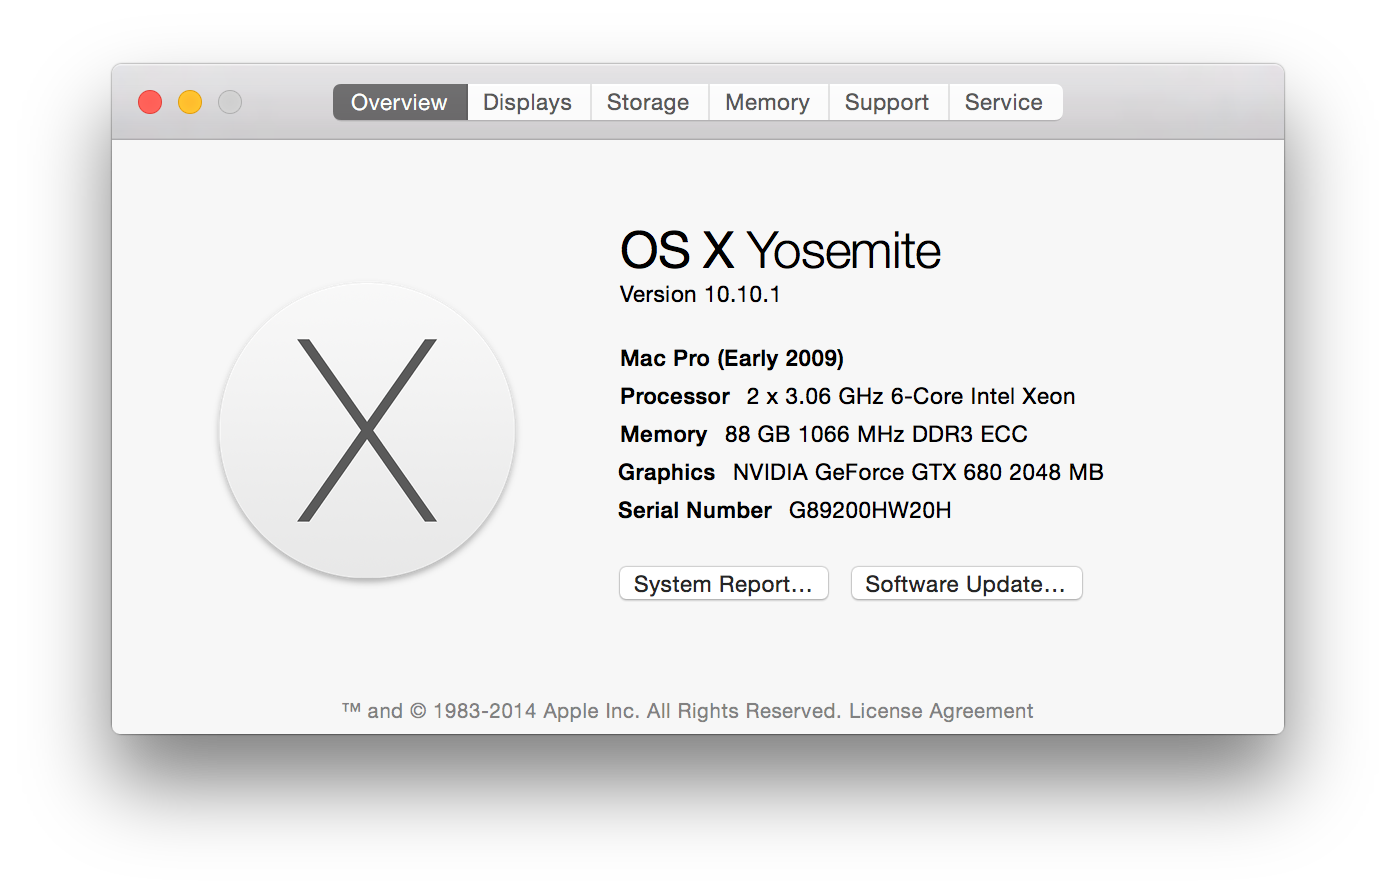The height and width of the screenshot is (894, 1396).
Task: Click the Mac Pro (Early 2009) model name
Action: pyautogui.click(x=732, y=359)
